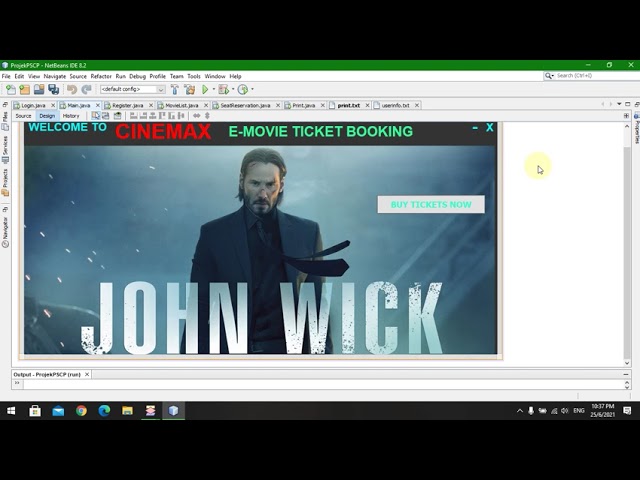Switch to Design view
This screenshot has height=480, width=640.
click(47, 116)
